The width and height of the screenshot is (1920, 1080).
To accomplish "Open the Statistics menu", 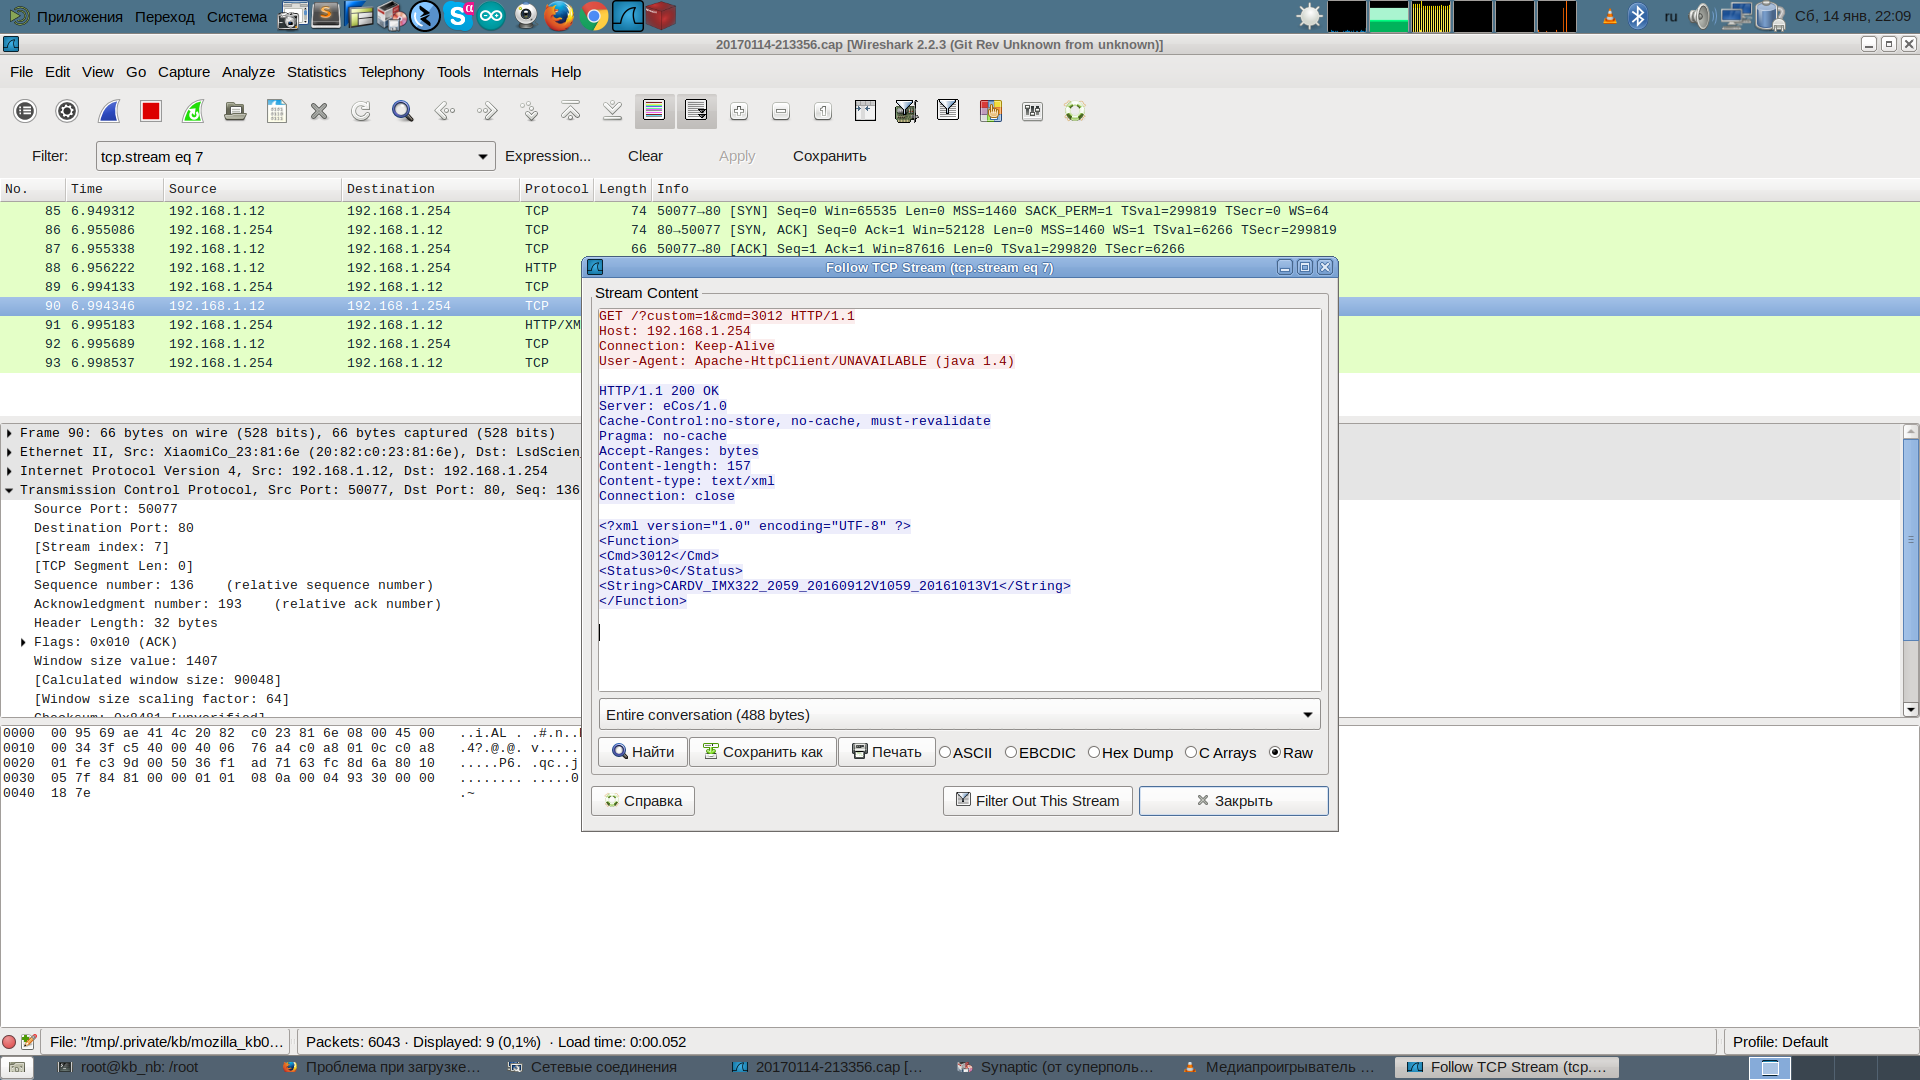I will [316, 72].
